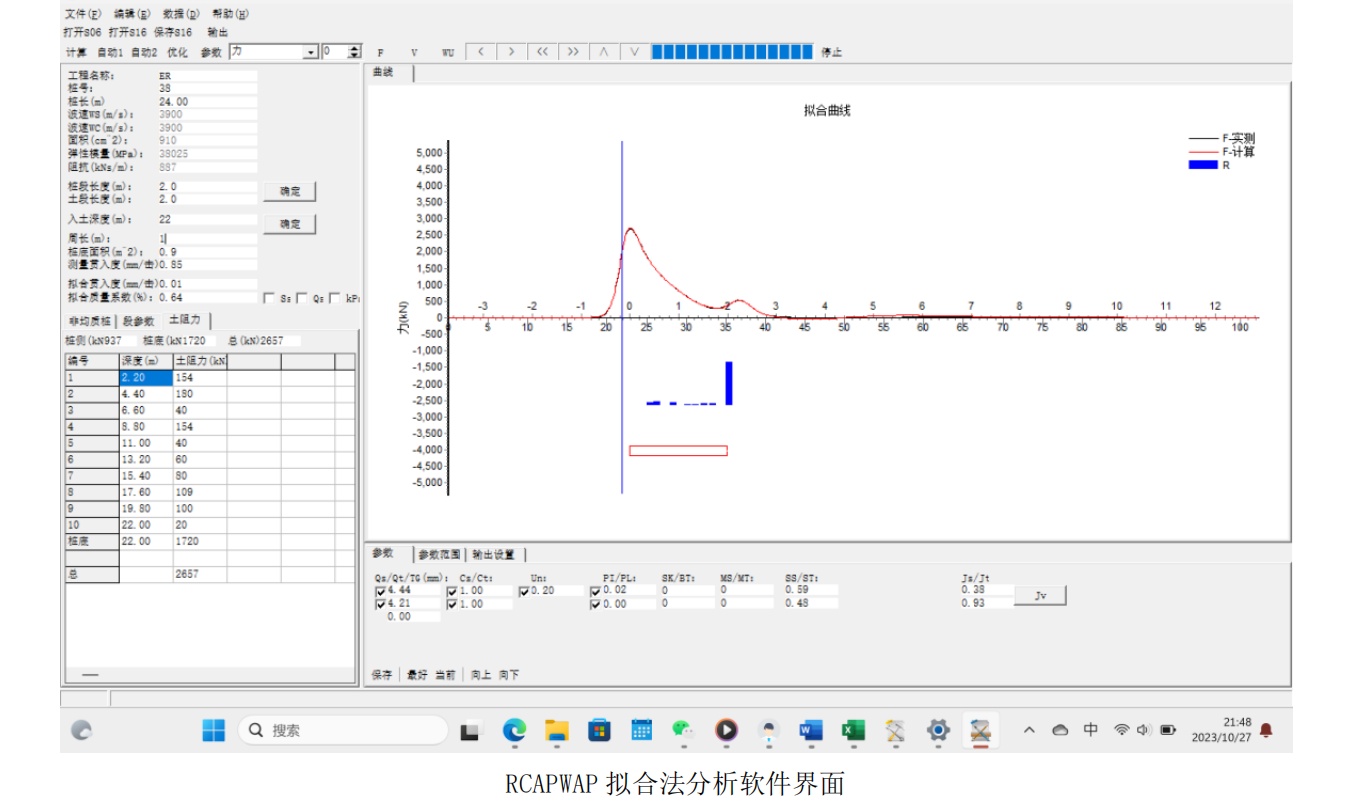Show hidden icons in system tray

click(1029, 731)
